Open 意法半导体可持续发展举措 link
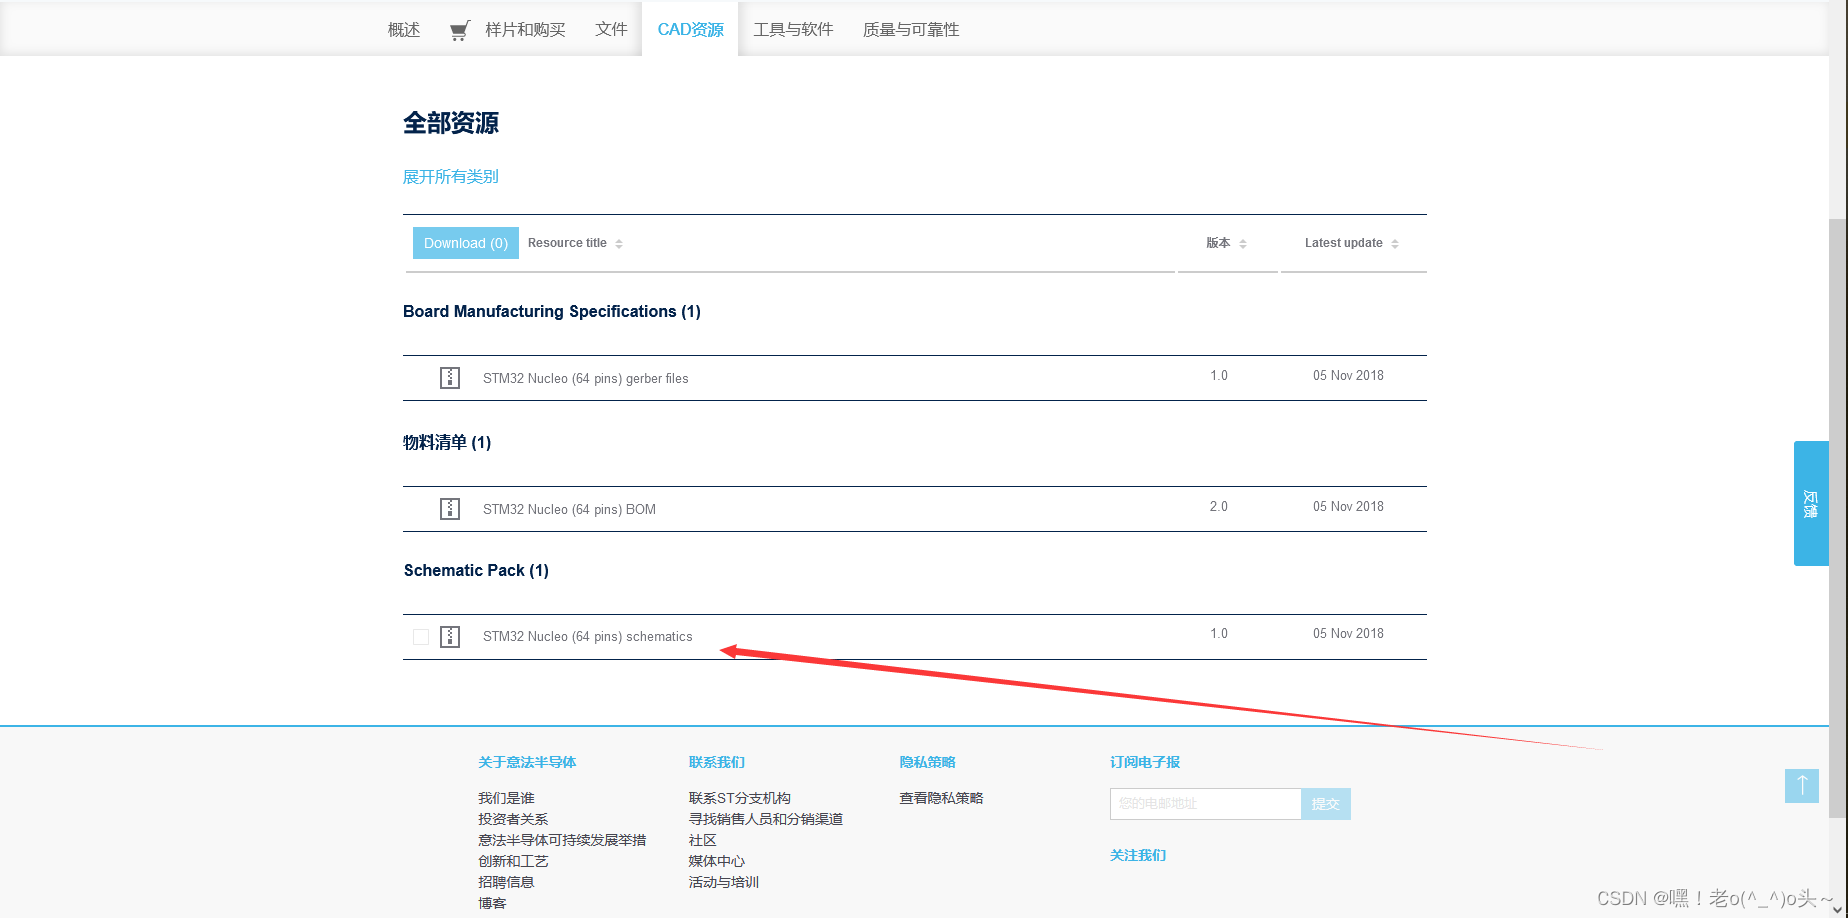Screen dimensions: 1848x918 562,840
